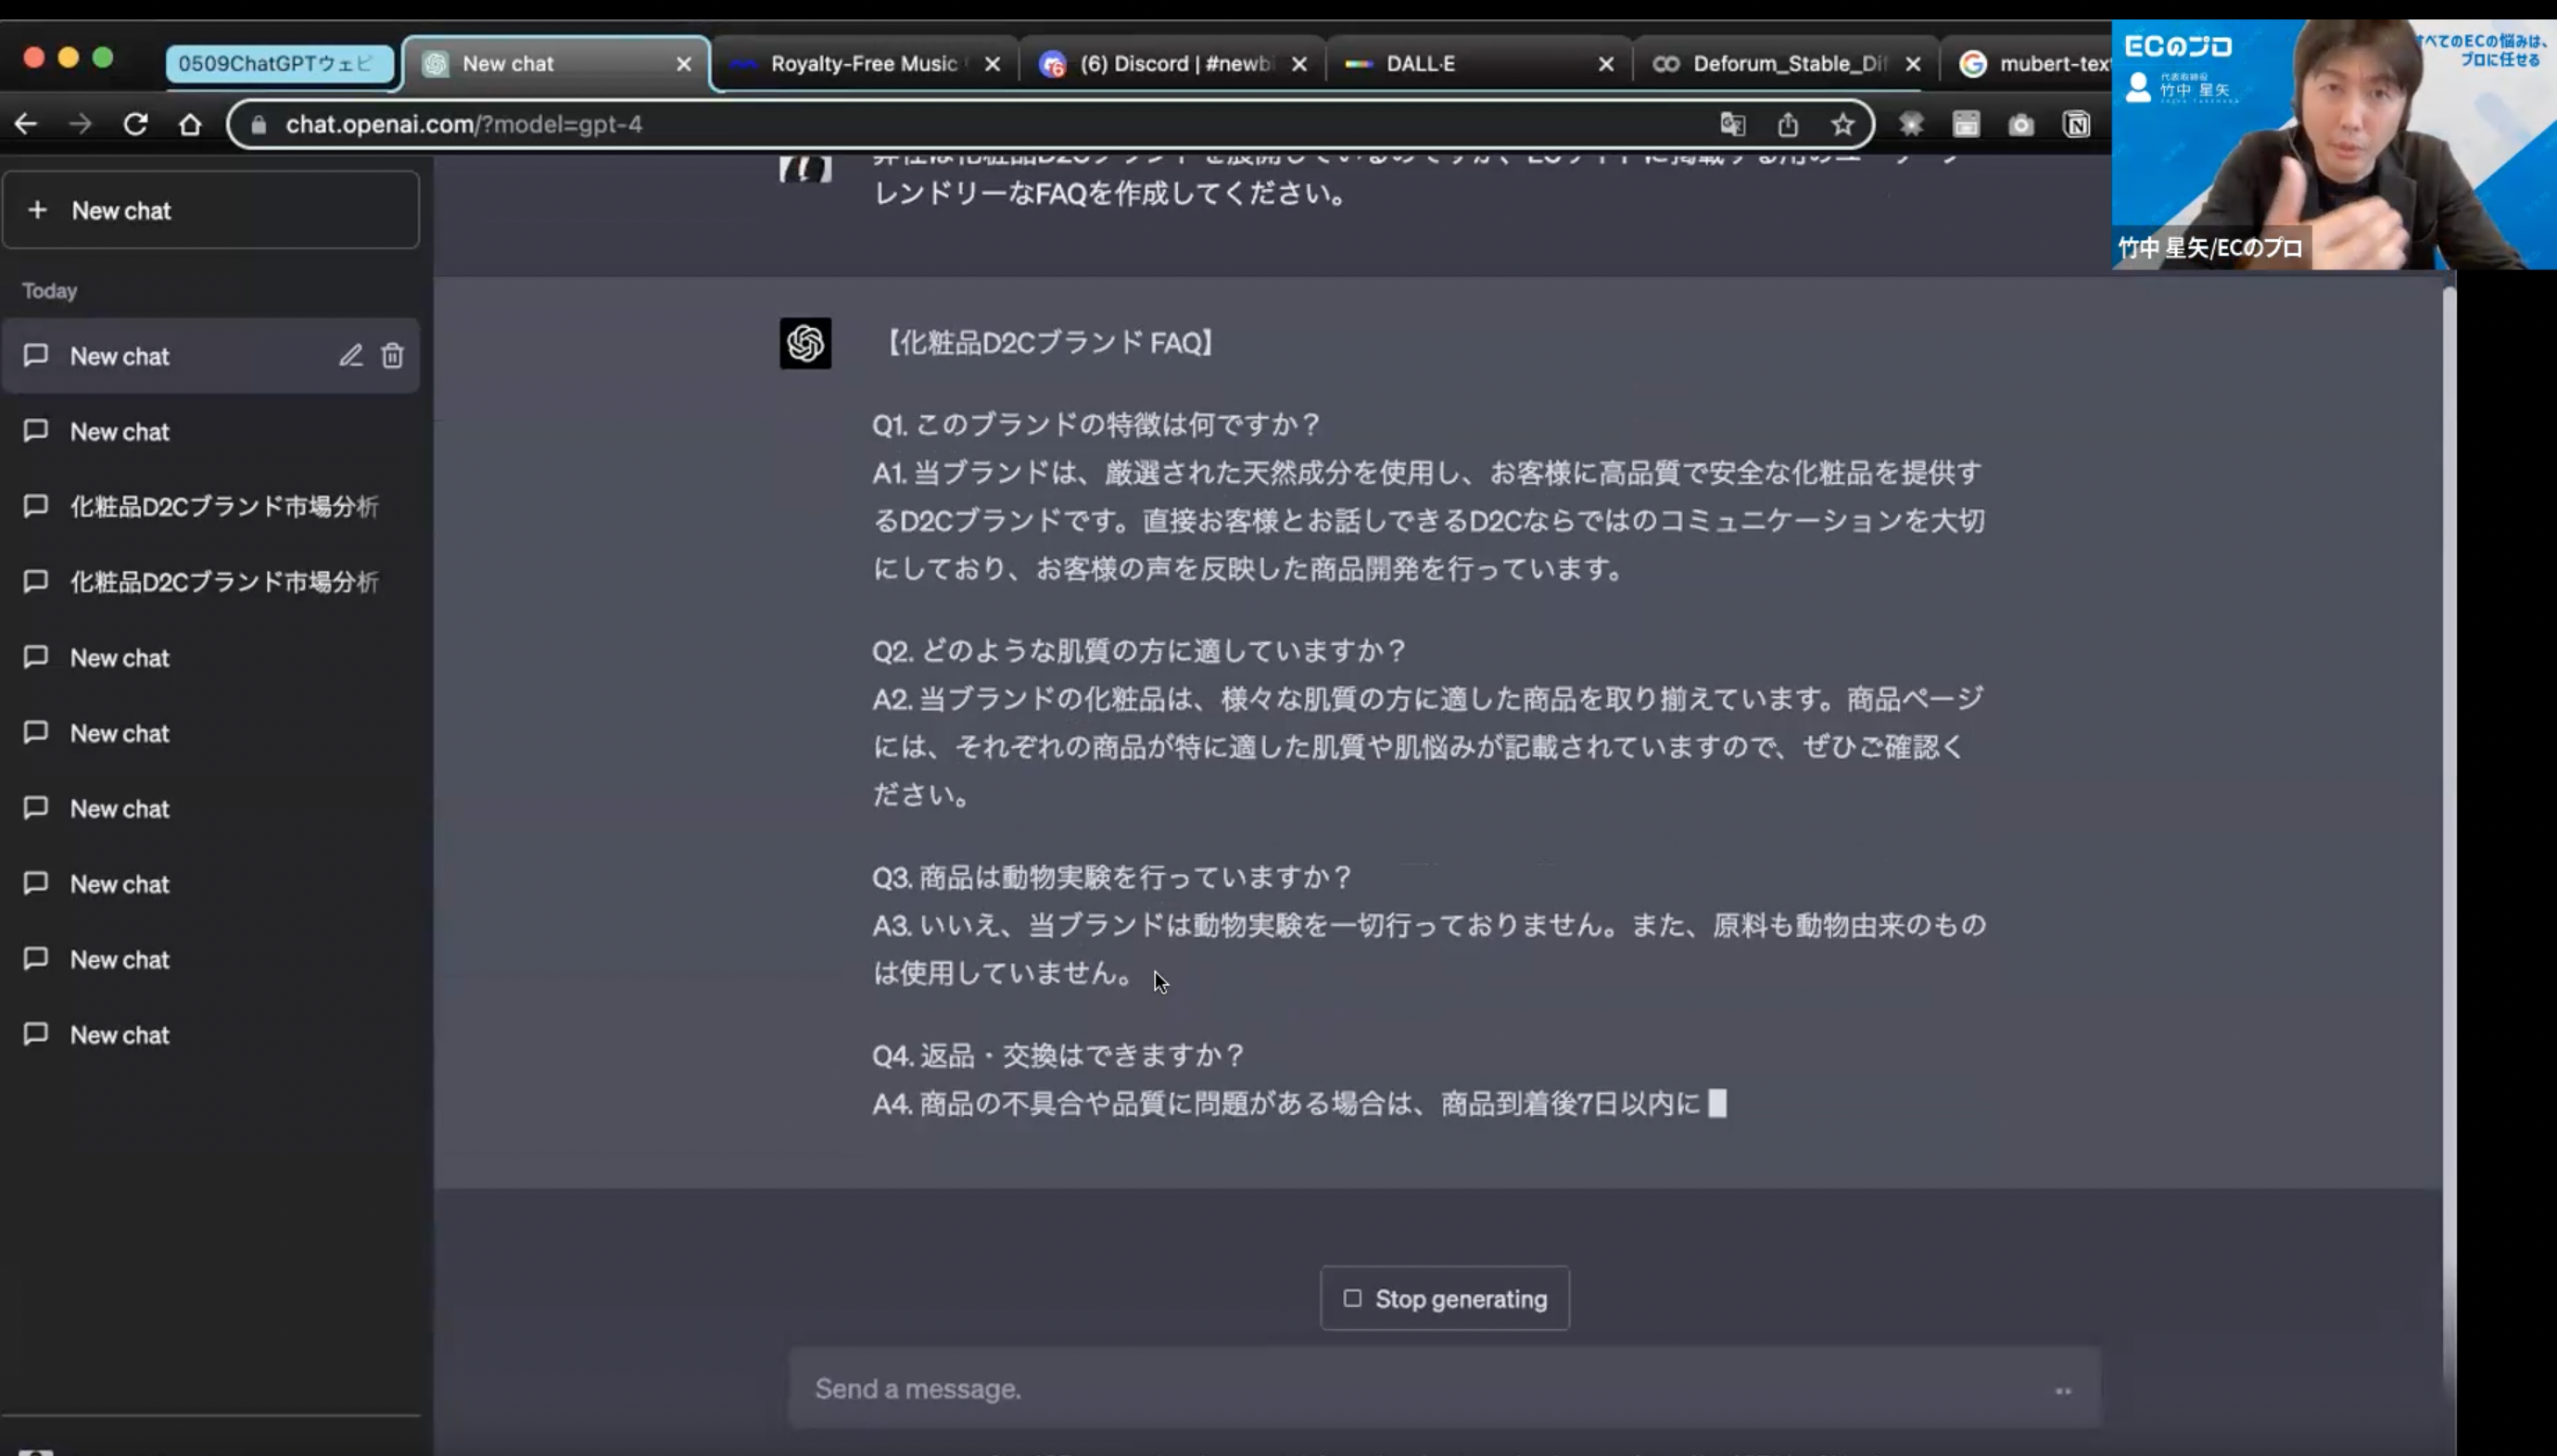
Task: Reload the page
Action: coord(135,124)
